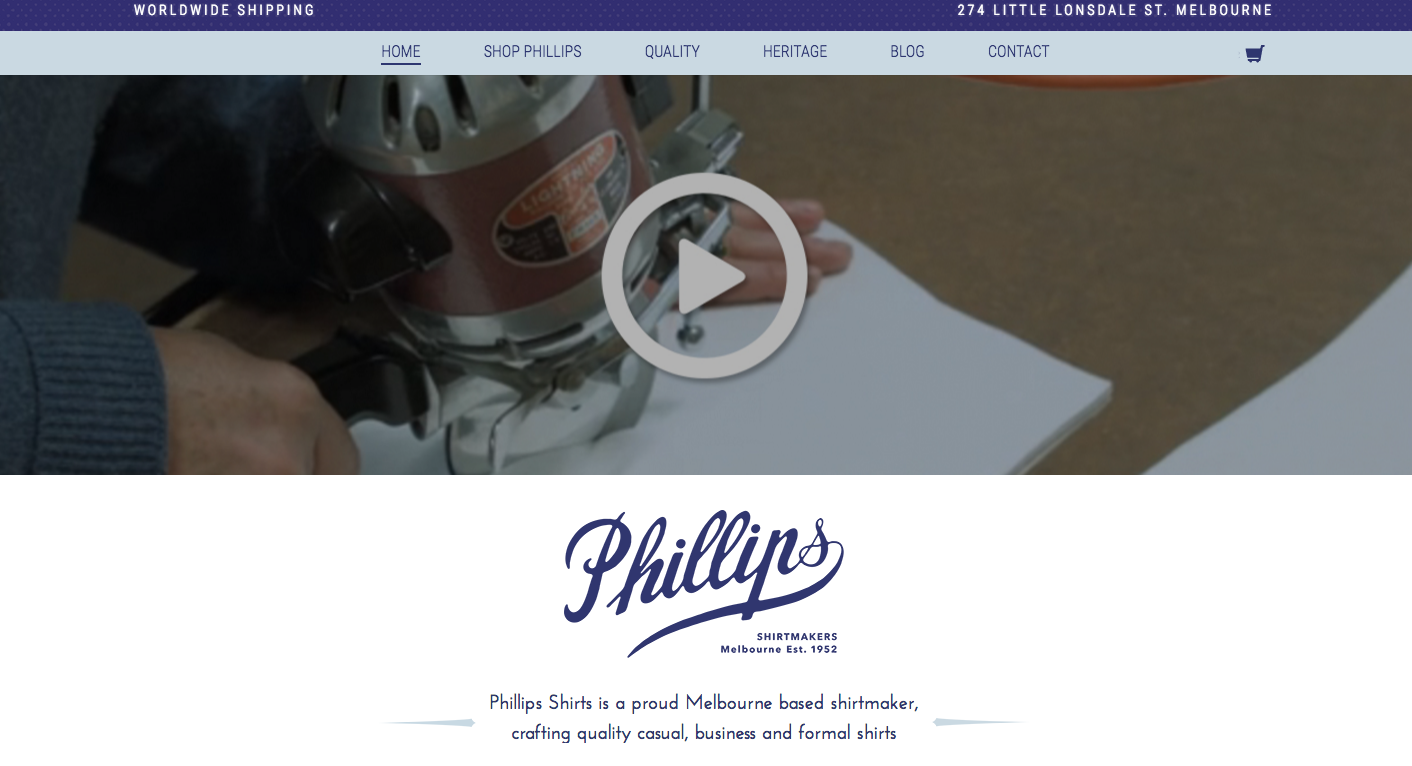Click the Phillips script logo
Image resolution: width=1412 pixels, height=766 pixels.
click(704, 580)
